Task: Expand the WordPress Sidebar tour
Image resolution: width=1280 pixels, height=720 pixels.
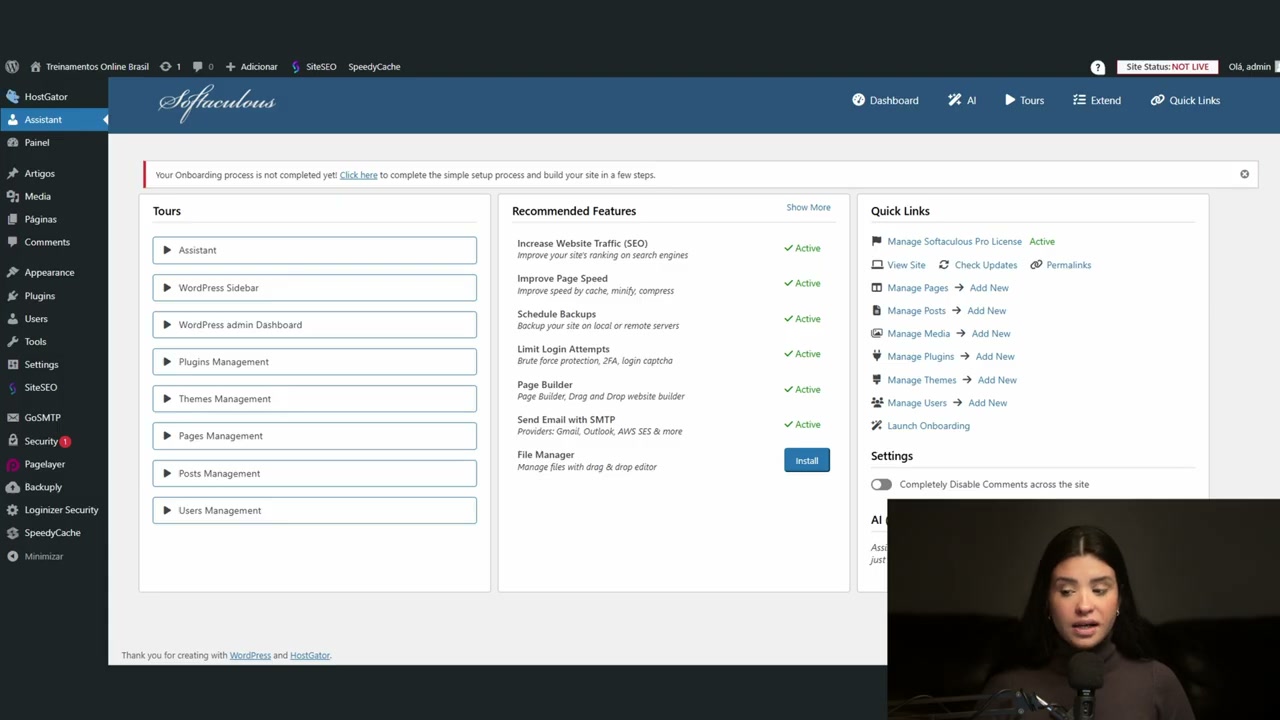Action: (315, 288)
